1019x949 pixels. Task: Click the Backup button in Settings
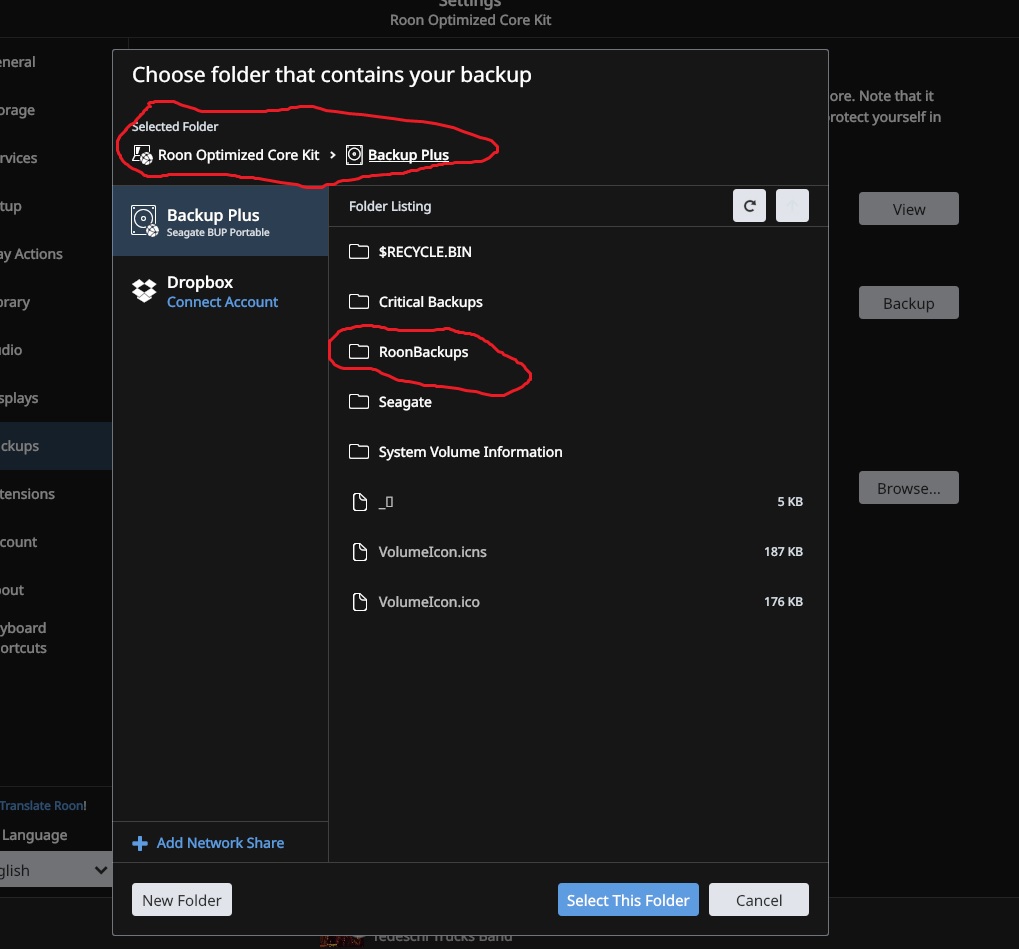click(909, 303)
